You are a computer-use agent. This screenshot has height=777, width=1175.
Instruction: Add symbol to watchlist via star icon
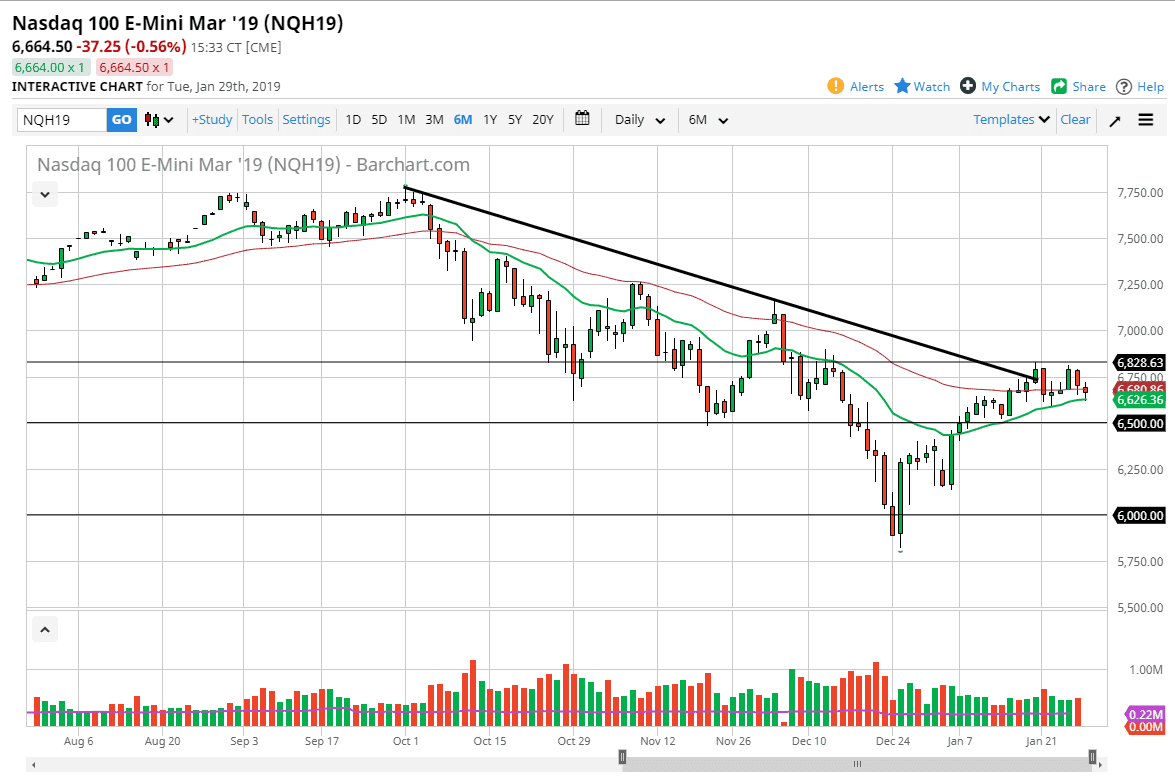point(901,86)
